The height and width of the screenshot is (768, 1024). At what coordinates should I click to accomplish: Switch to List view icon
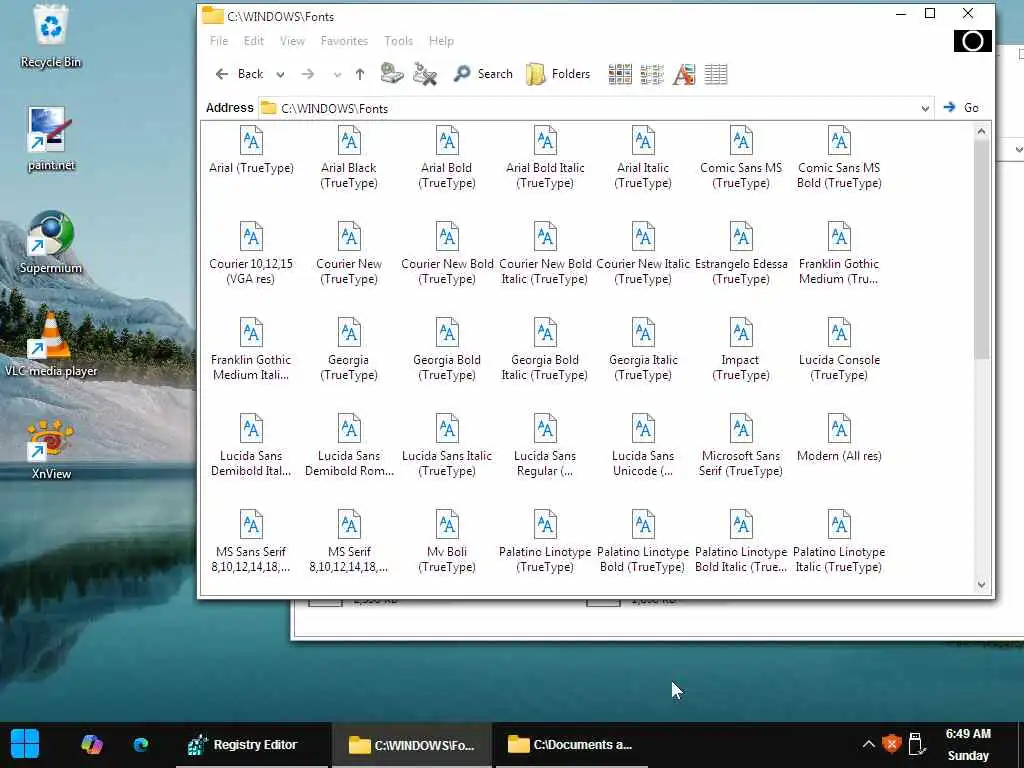point(652,74)
